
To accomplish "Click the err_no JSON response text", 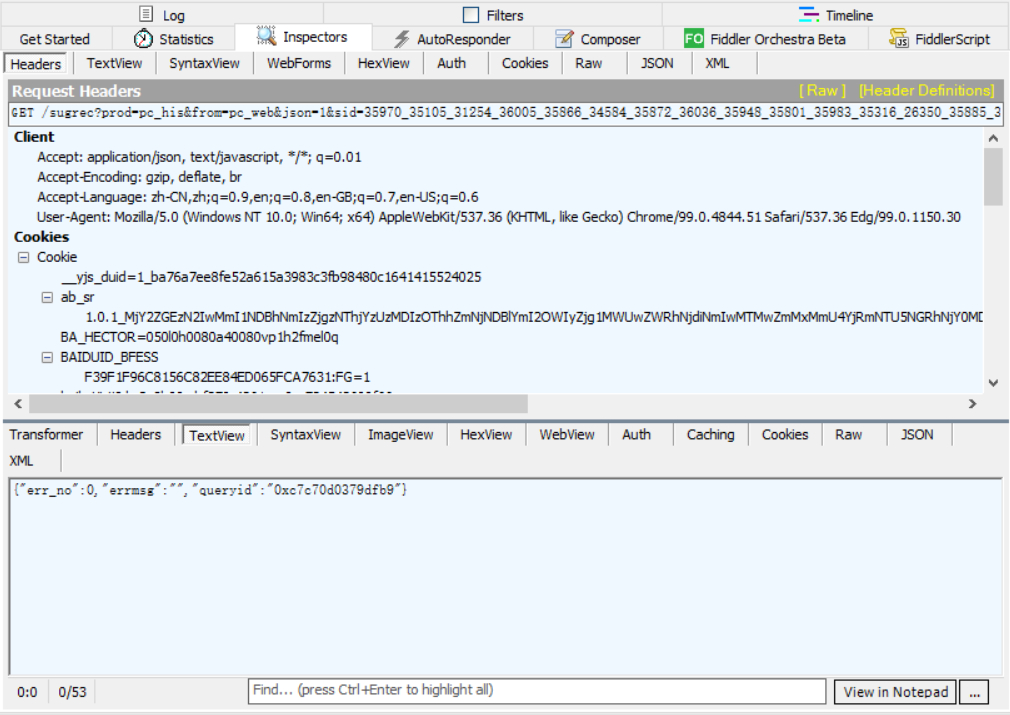I will coord(210,490).
